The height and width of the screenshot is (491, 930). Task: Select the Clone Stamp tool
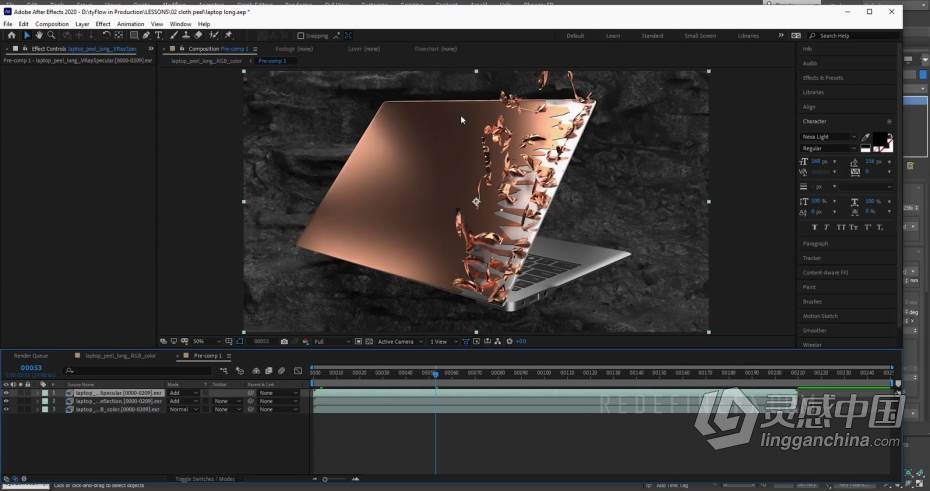(x=186, y=36)
